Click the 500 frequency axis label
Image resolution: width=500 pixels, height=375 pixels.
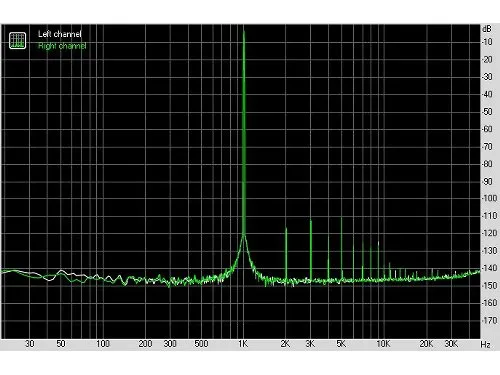pyautogui.click(x=201, y=344)
